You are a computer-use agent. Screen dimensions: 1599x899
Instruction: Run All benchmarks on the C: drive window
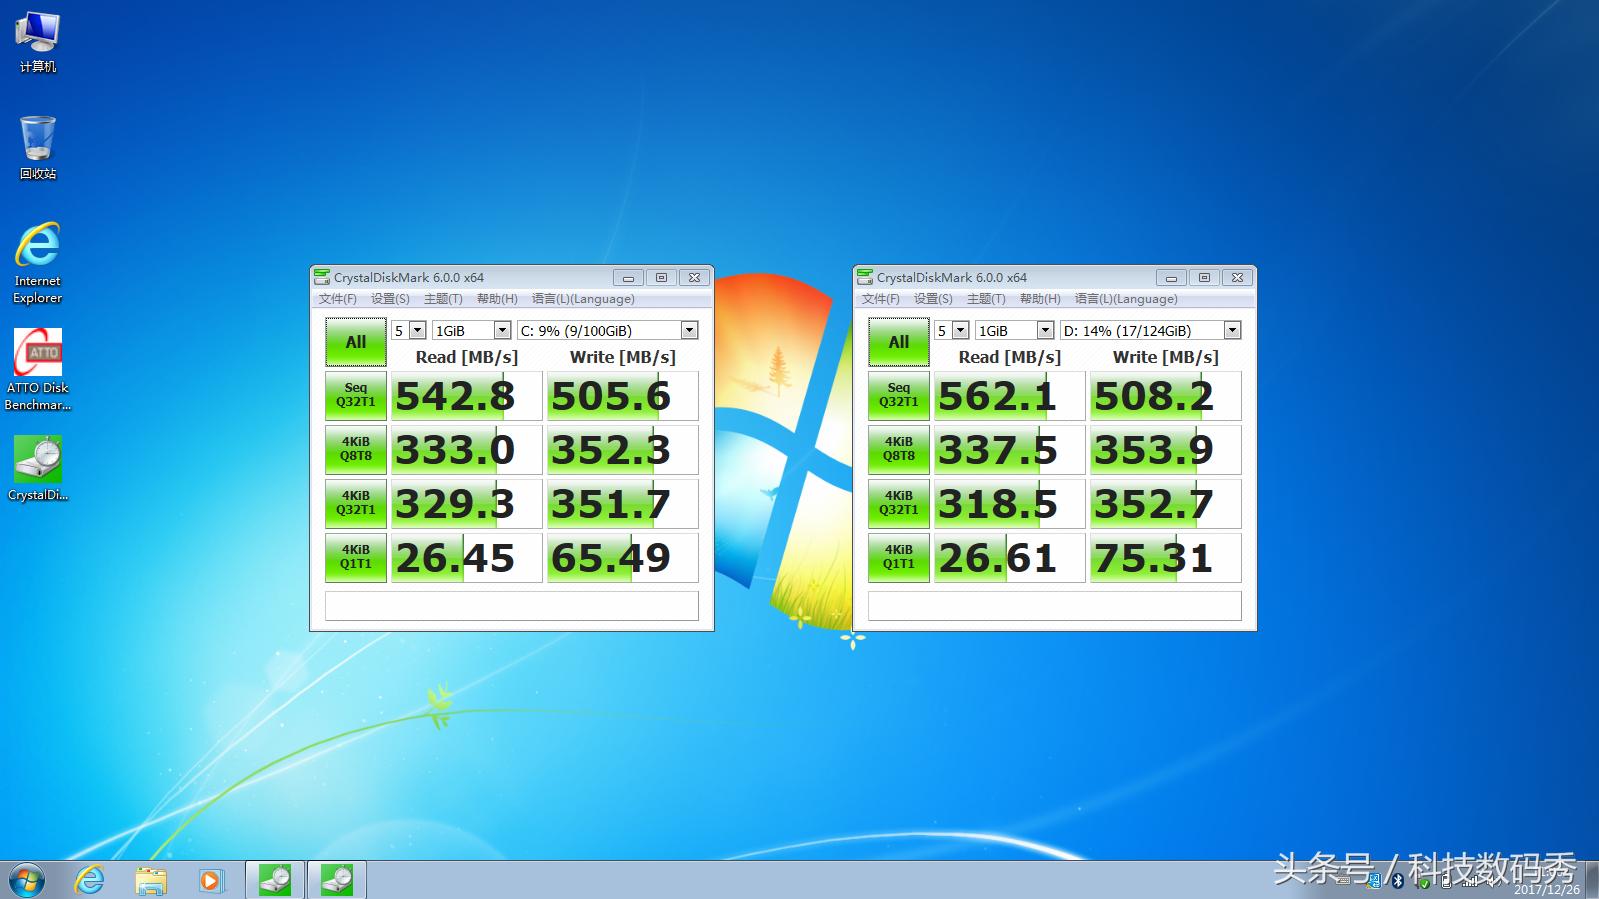(x=355, y=342)
